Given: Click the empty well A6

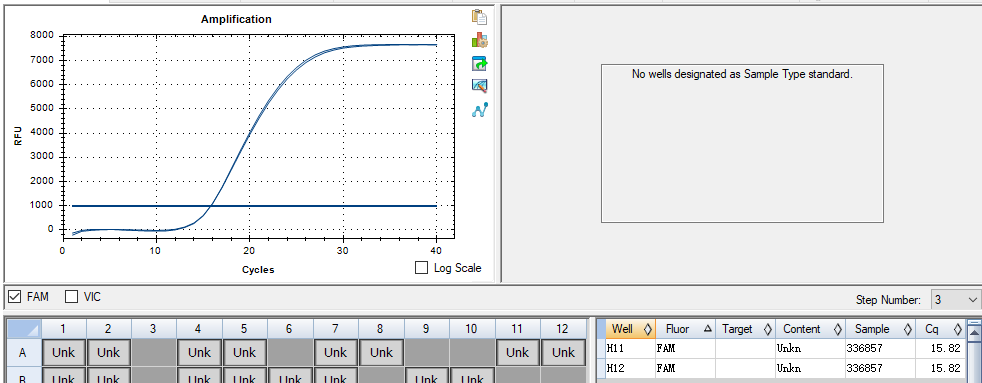Looking at the screenshot, I should click(290, 353).
